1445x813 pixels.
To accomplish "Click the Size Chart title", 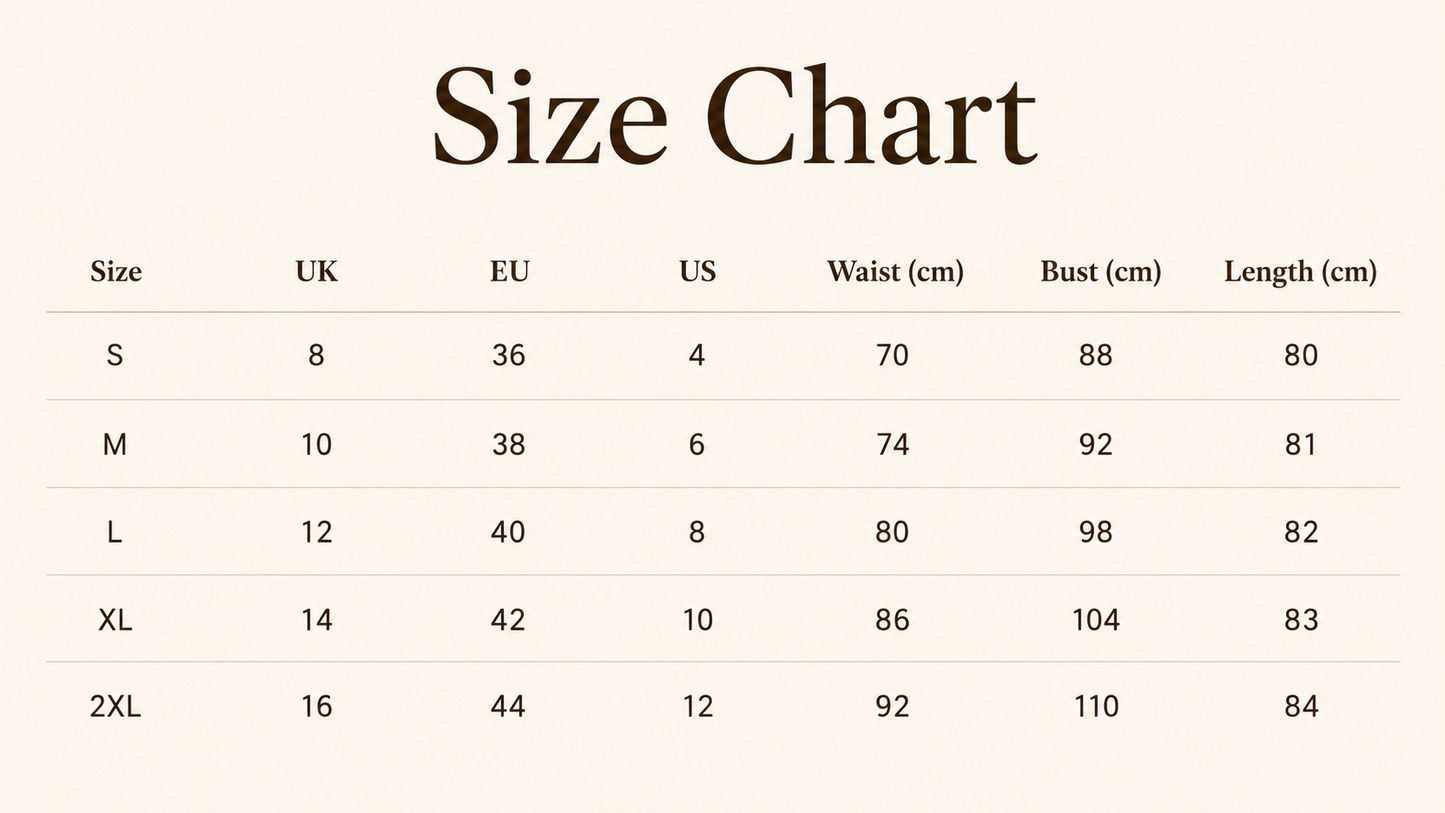I will coord(734,116).
